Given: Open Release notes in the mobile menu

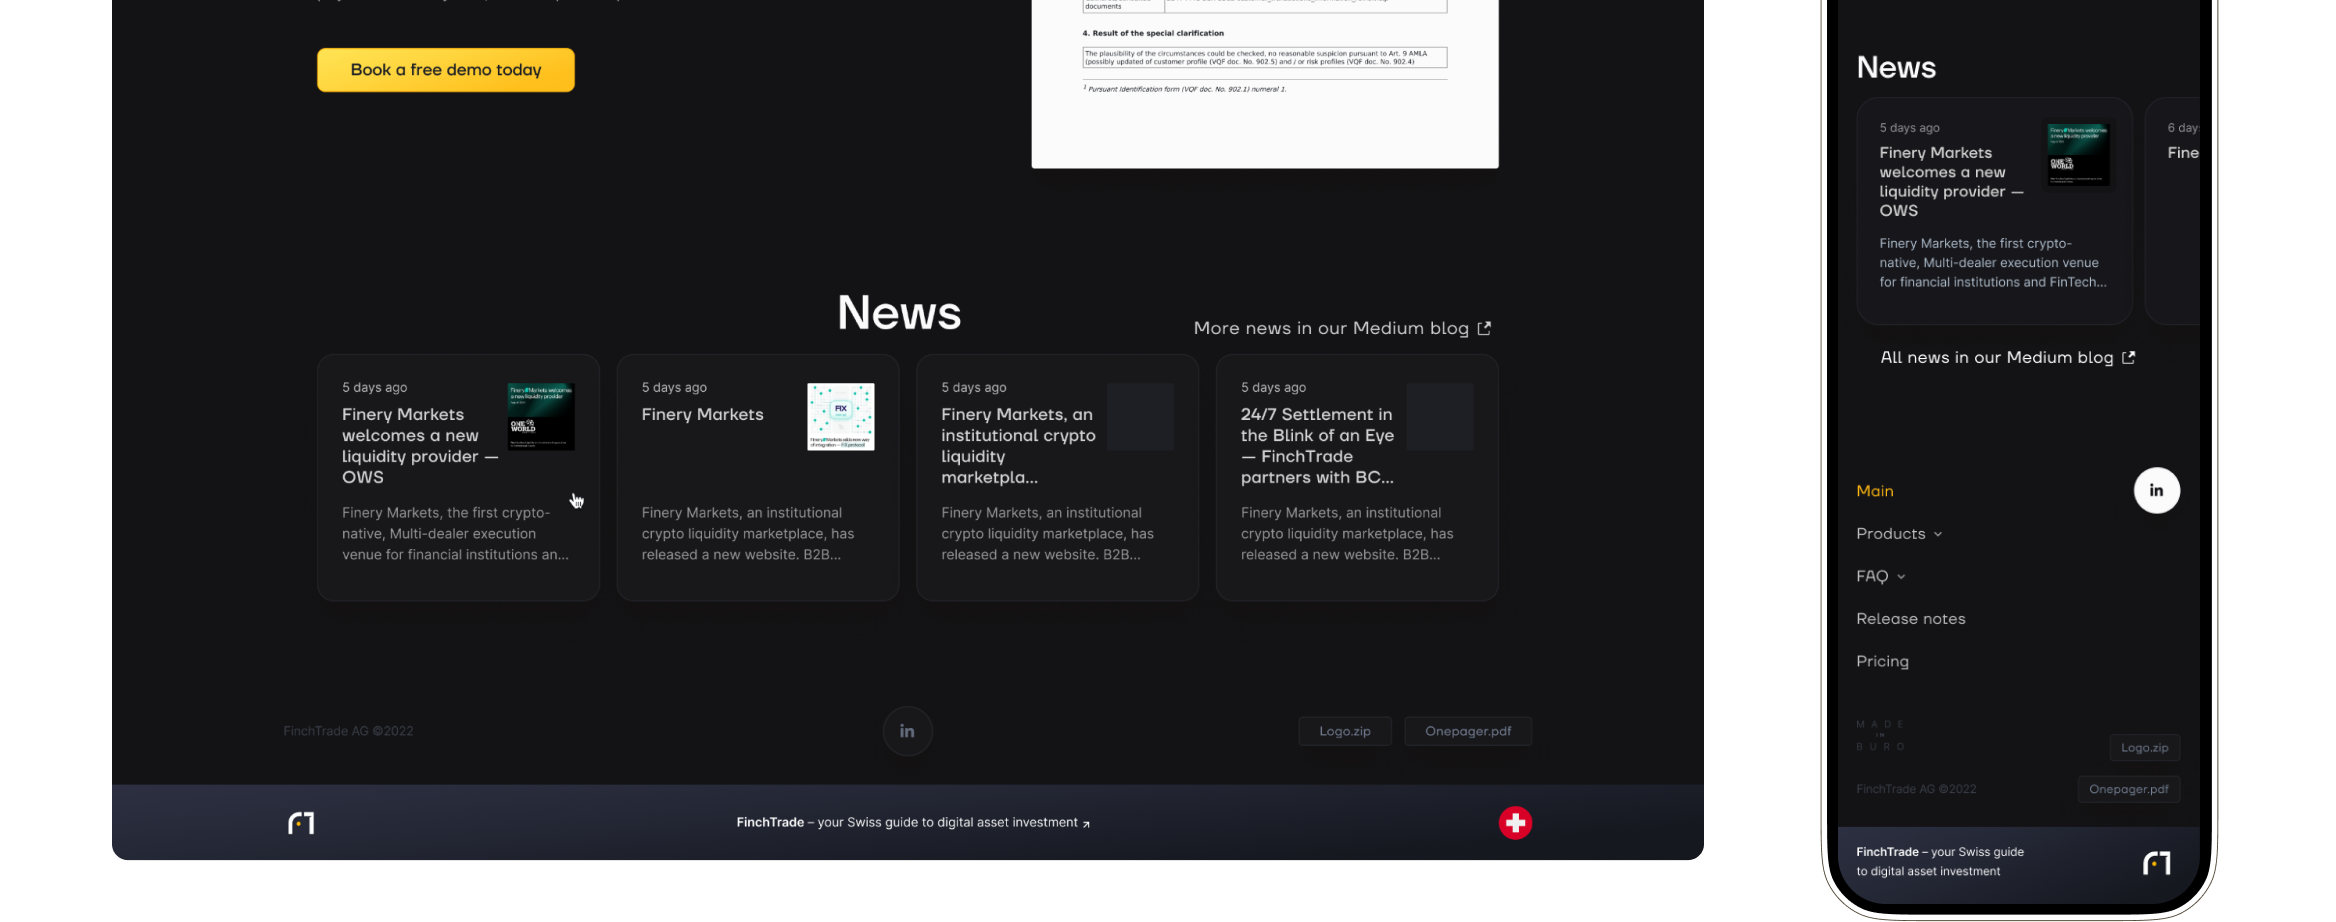Looking at the screenshot, I should [1910, 619].
